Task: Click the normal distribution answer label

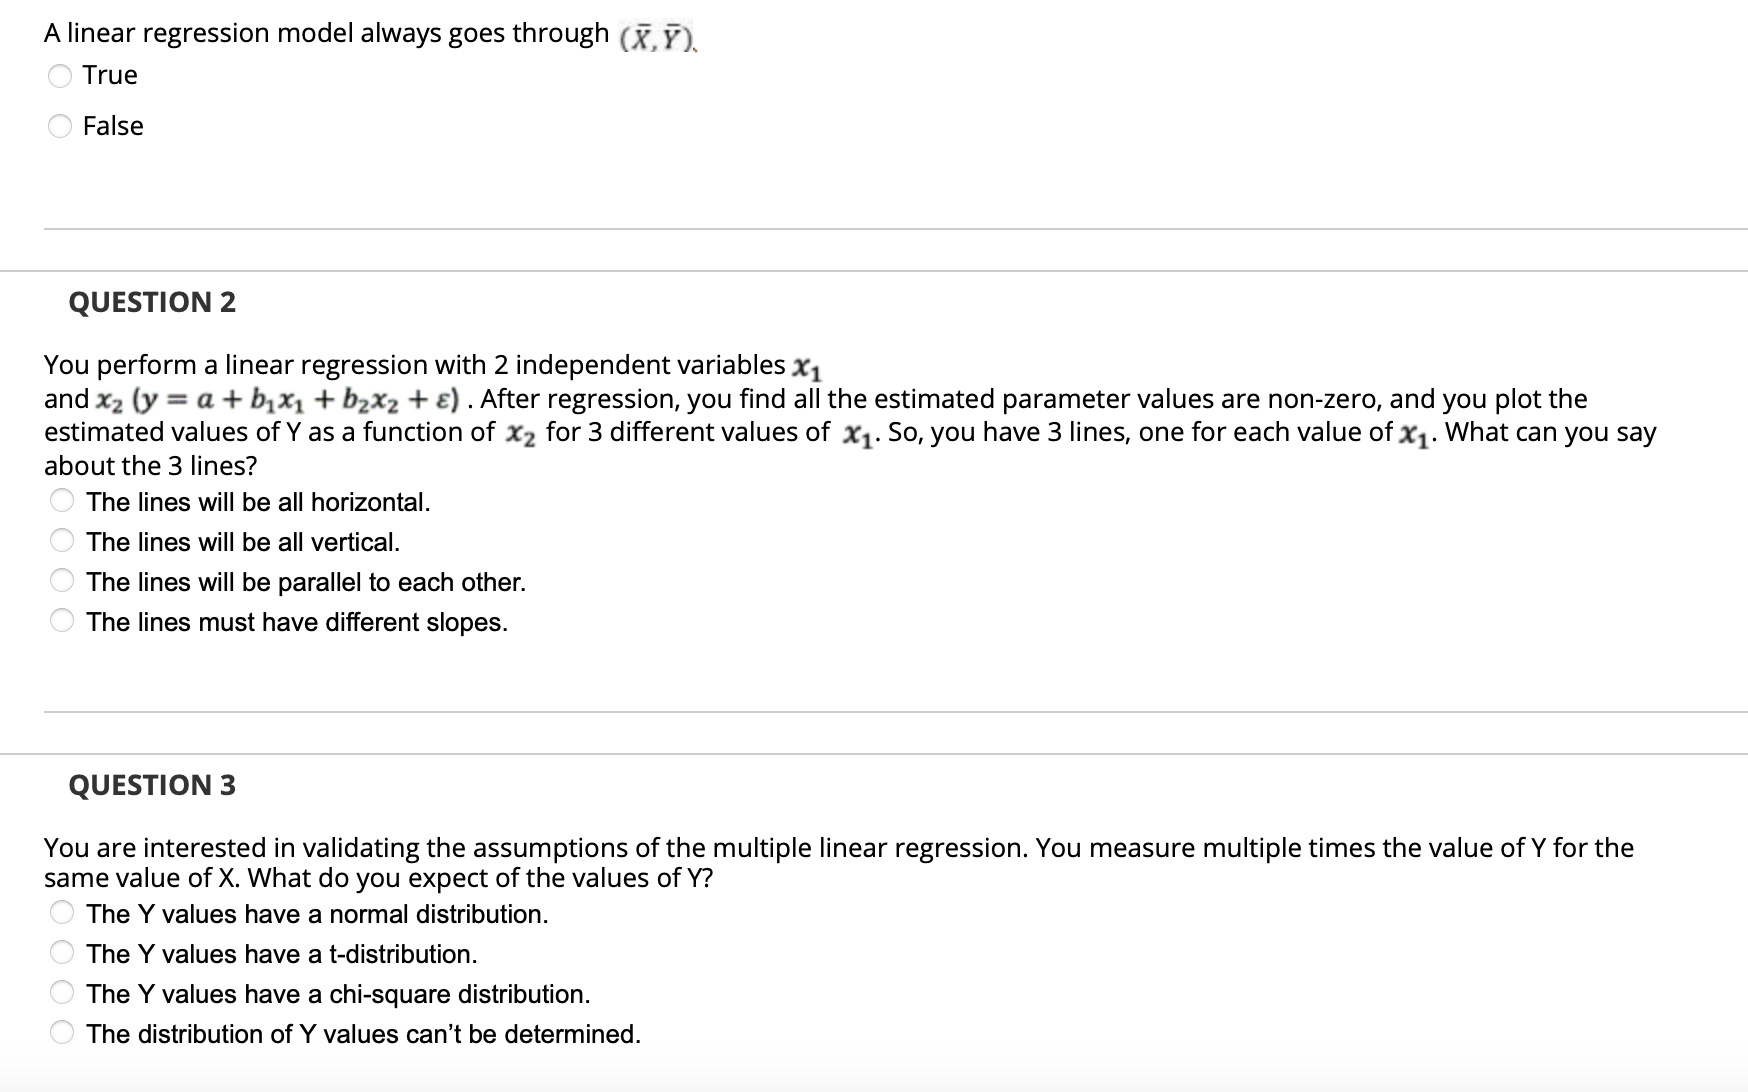Action: pyautogui.click(x=317, y=913)
